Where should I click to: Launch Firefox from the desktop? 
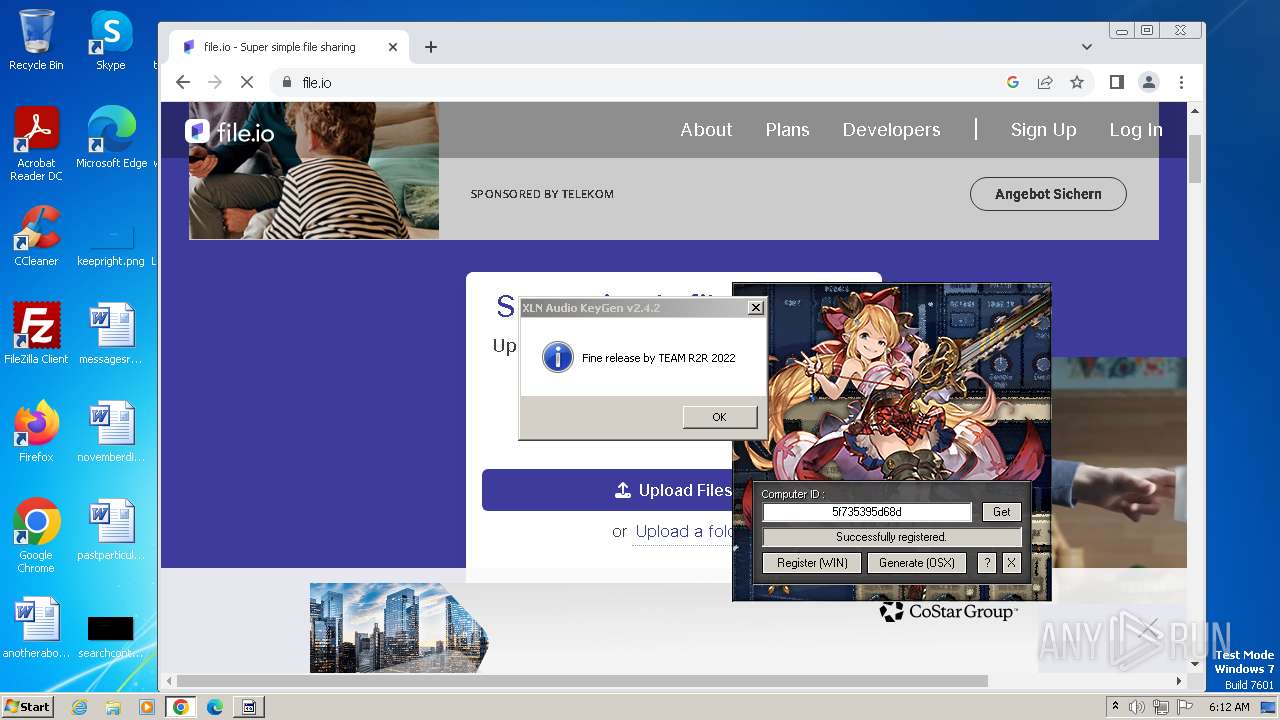click(36, 431)
